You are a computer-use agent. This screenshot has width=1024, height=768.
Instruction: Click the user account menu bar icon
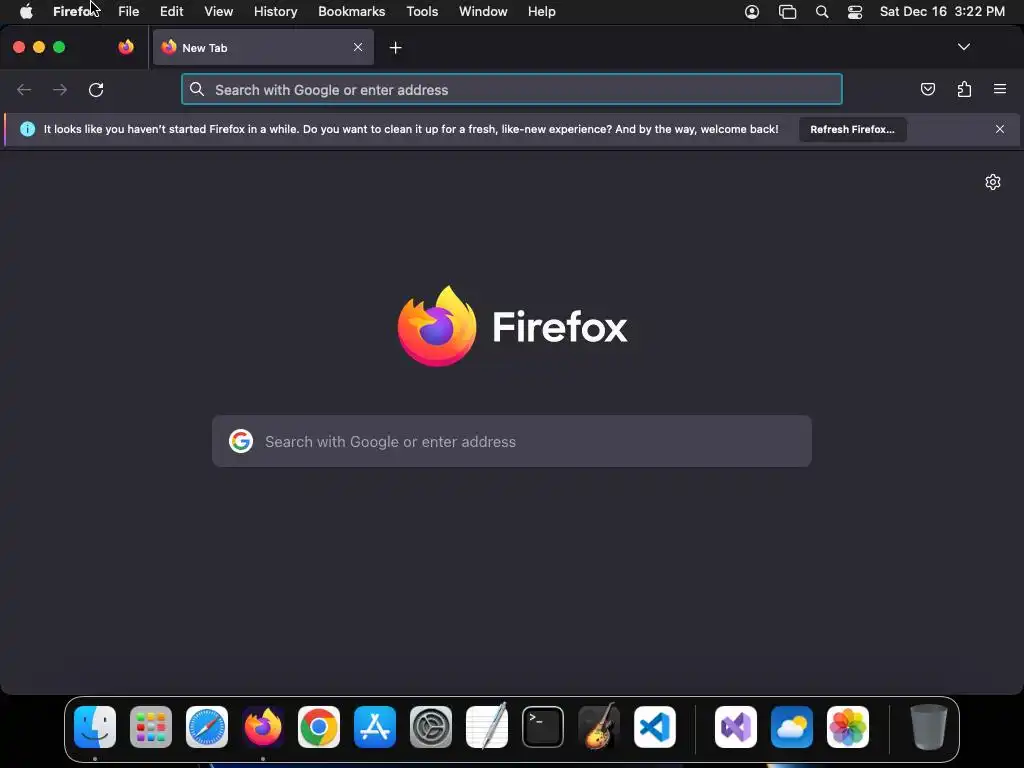(752, 12)
